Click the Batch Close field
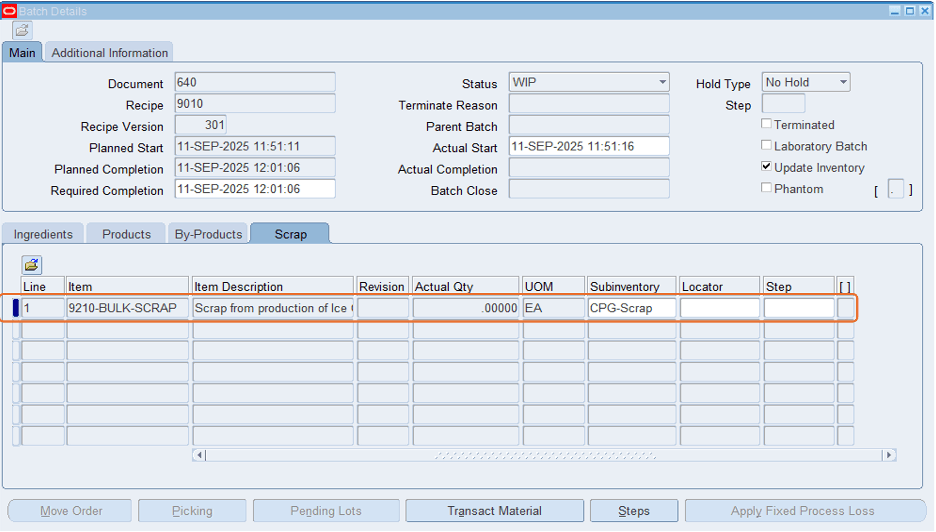The width and height of the screenshot is (936, 532). click(589, 189)
